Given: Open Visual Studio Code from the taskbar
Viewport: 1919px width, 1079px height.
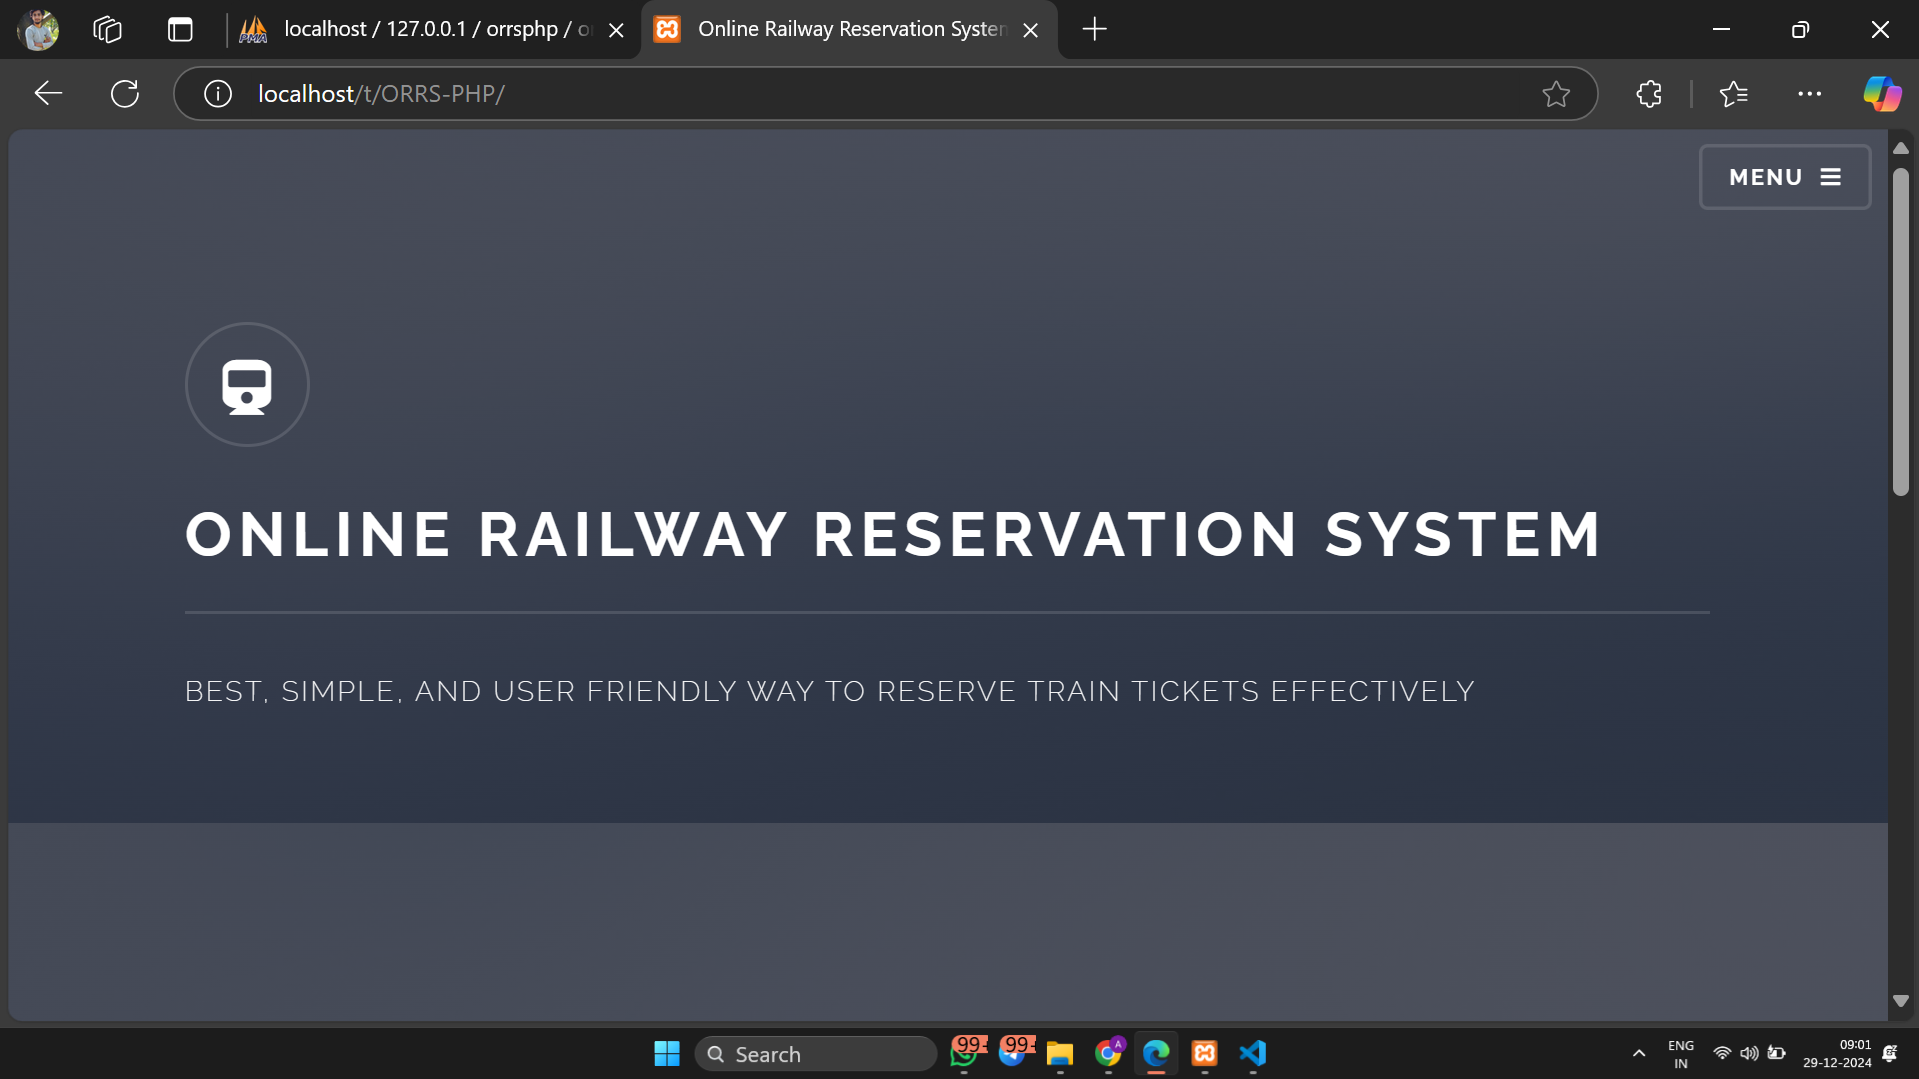Looking at the screenshot, I should 1252,1053.
